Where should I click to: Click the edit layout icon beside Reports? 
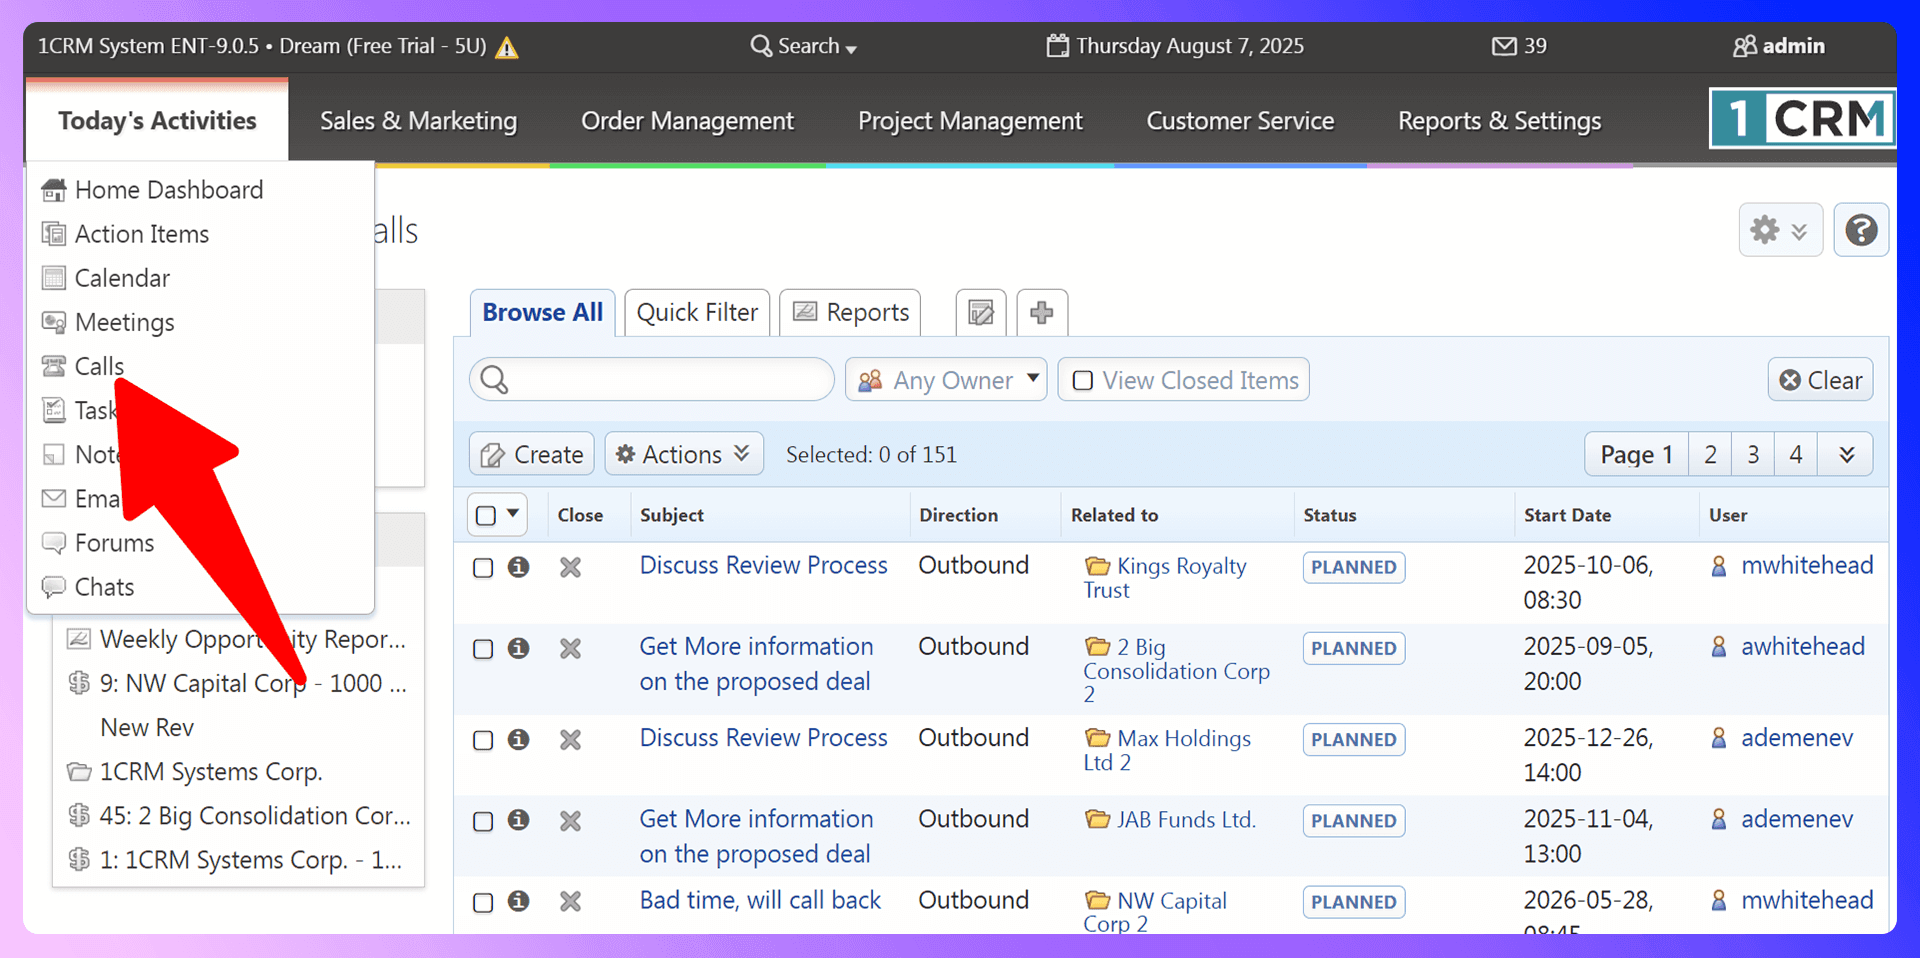click(x=981, y=313)
